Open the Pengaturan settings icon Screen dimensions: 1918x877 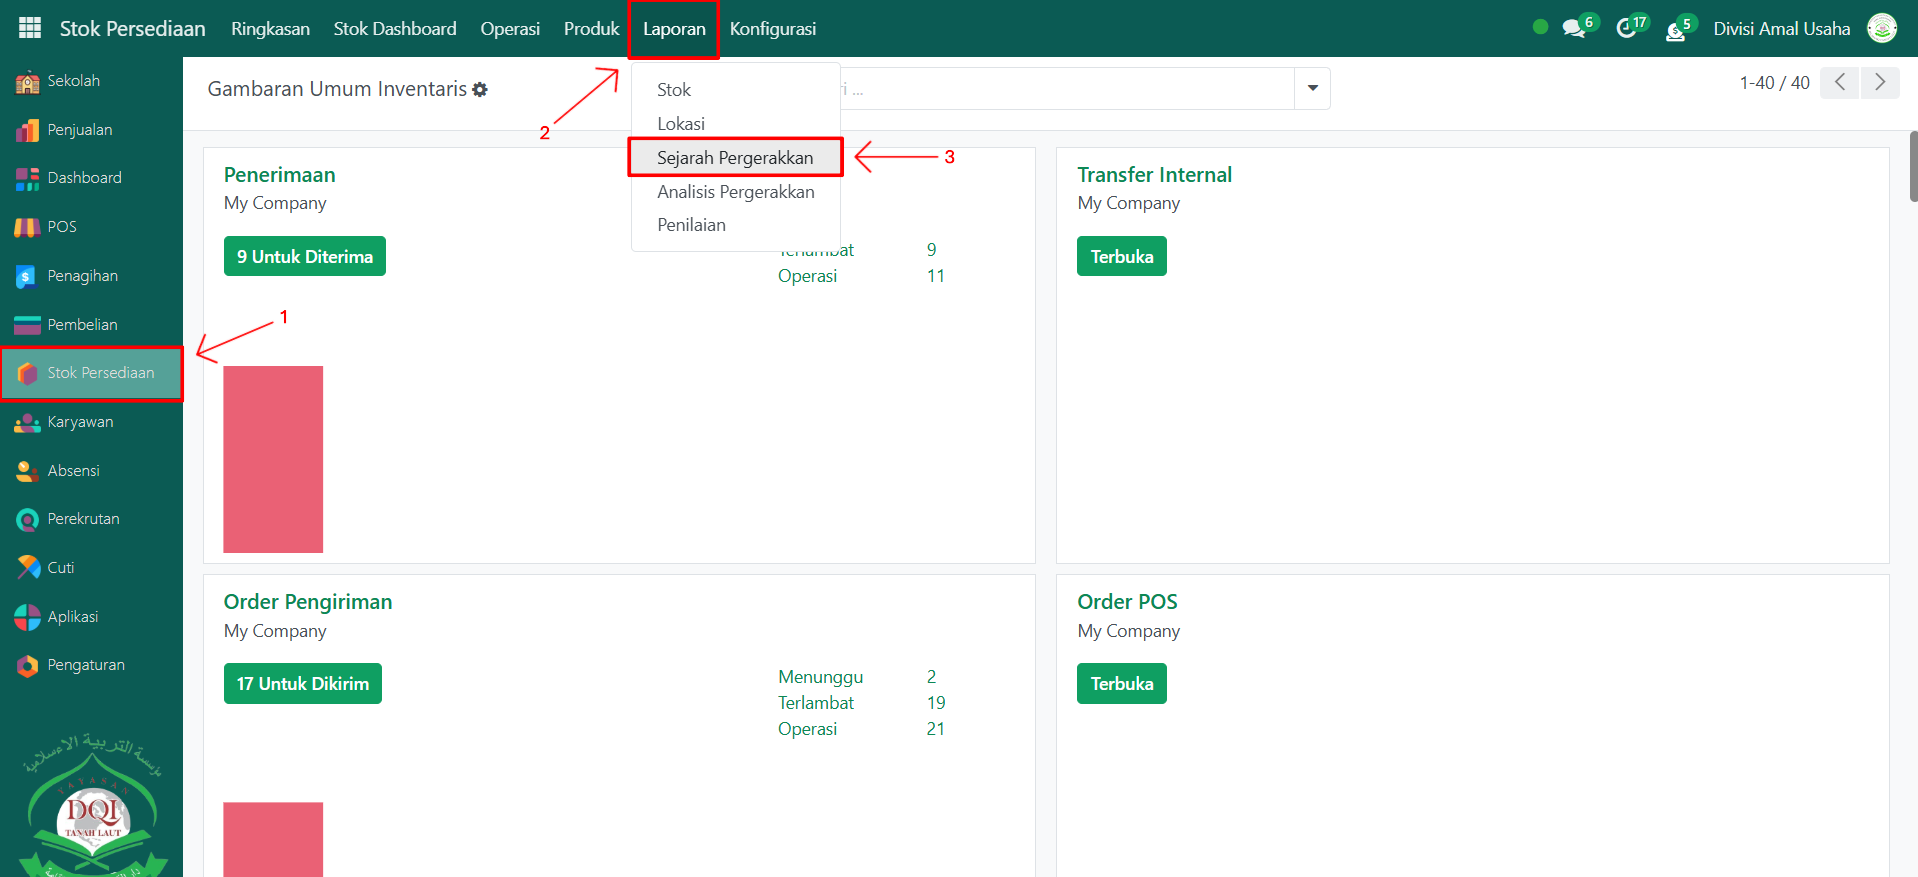(x=28, y=665)
